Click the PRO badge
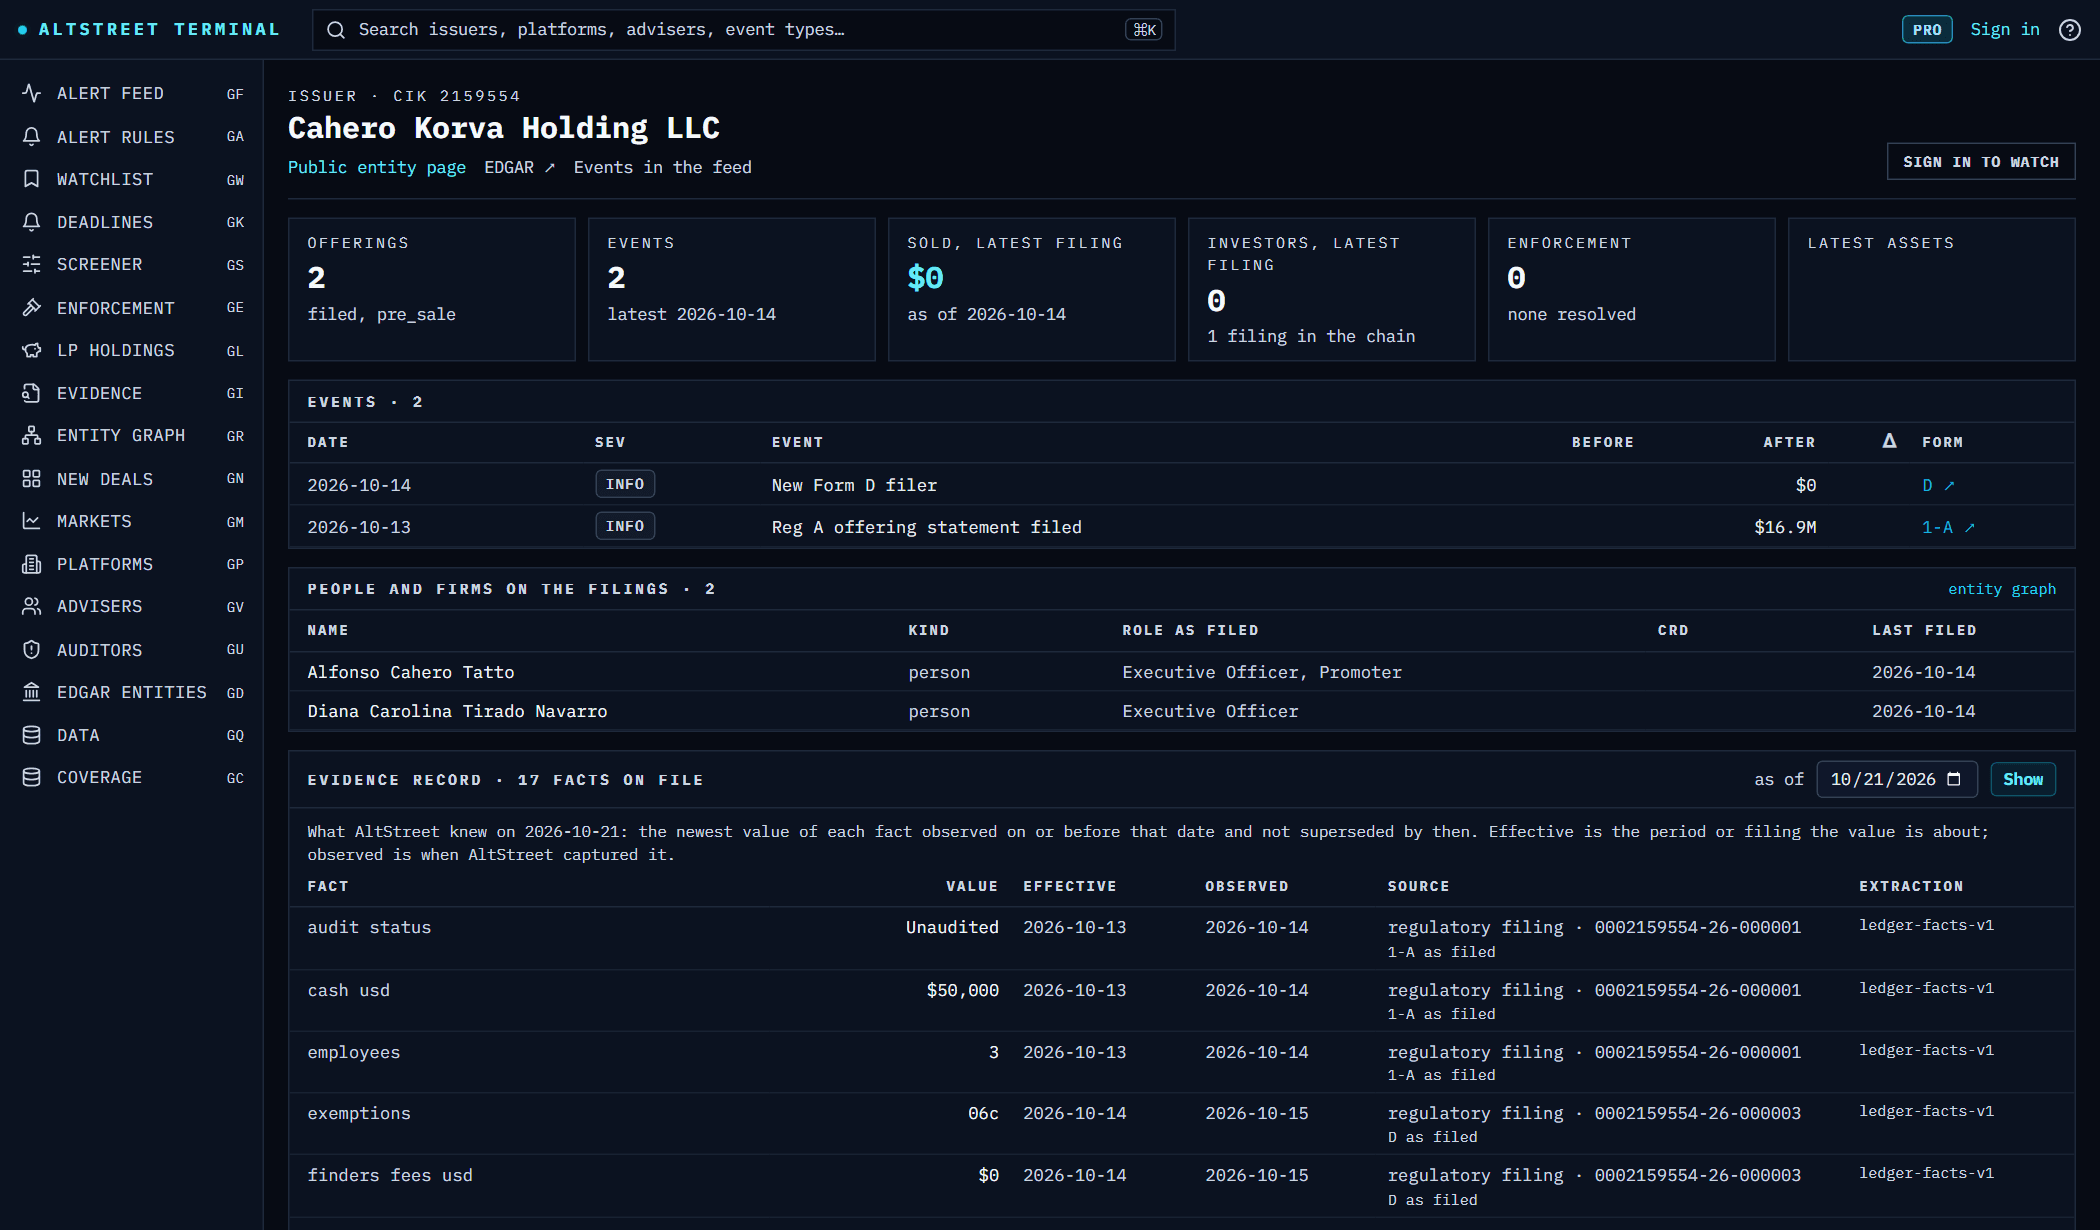This screenshot has height=1230, width=2100. click(1927, 30)
